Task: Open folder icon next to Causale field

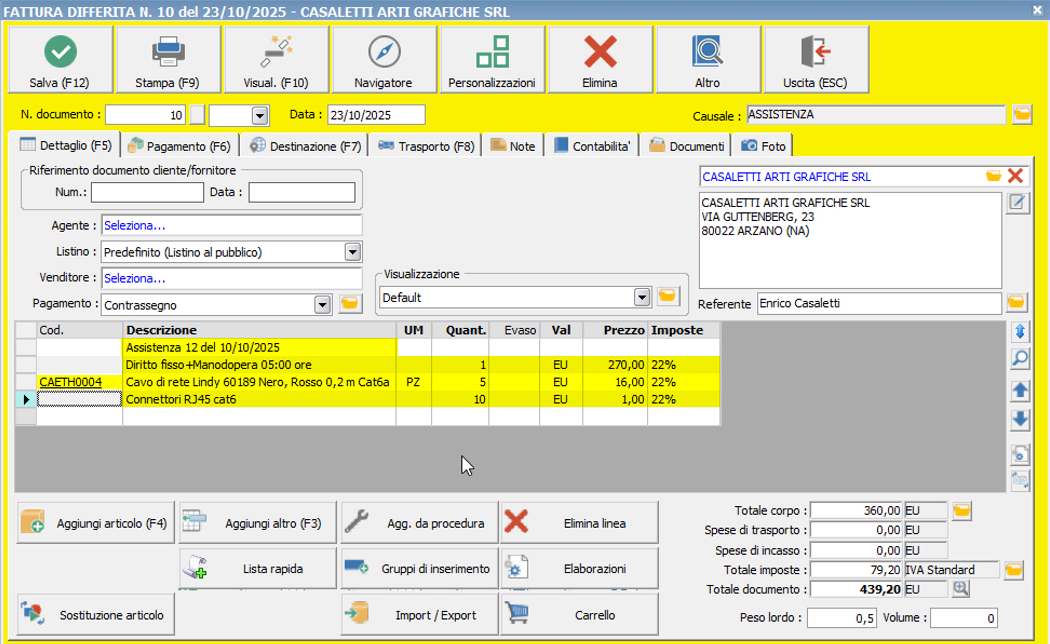Action: tap(1021, 114)
